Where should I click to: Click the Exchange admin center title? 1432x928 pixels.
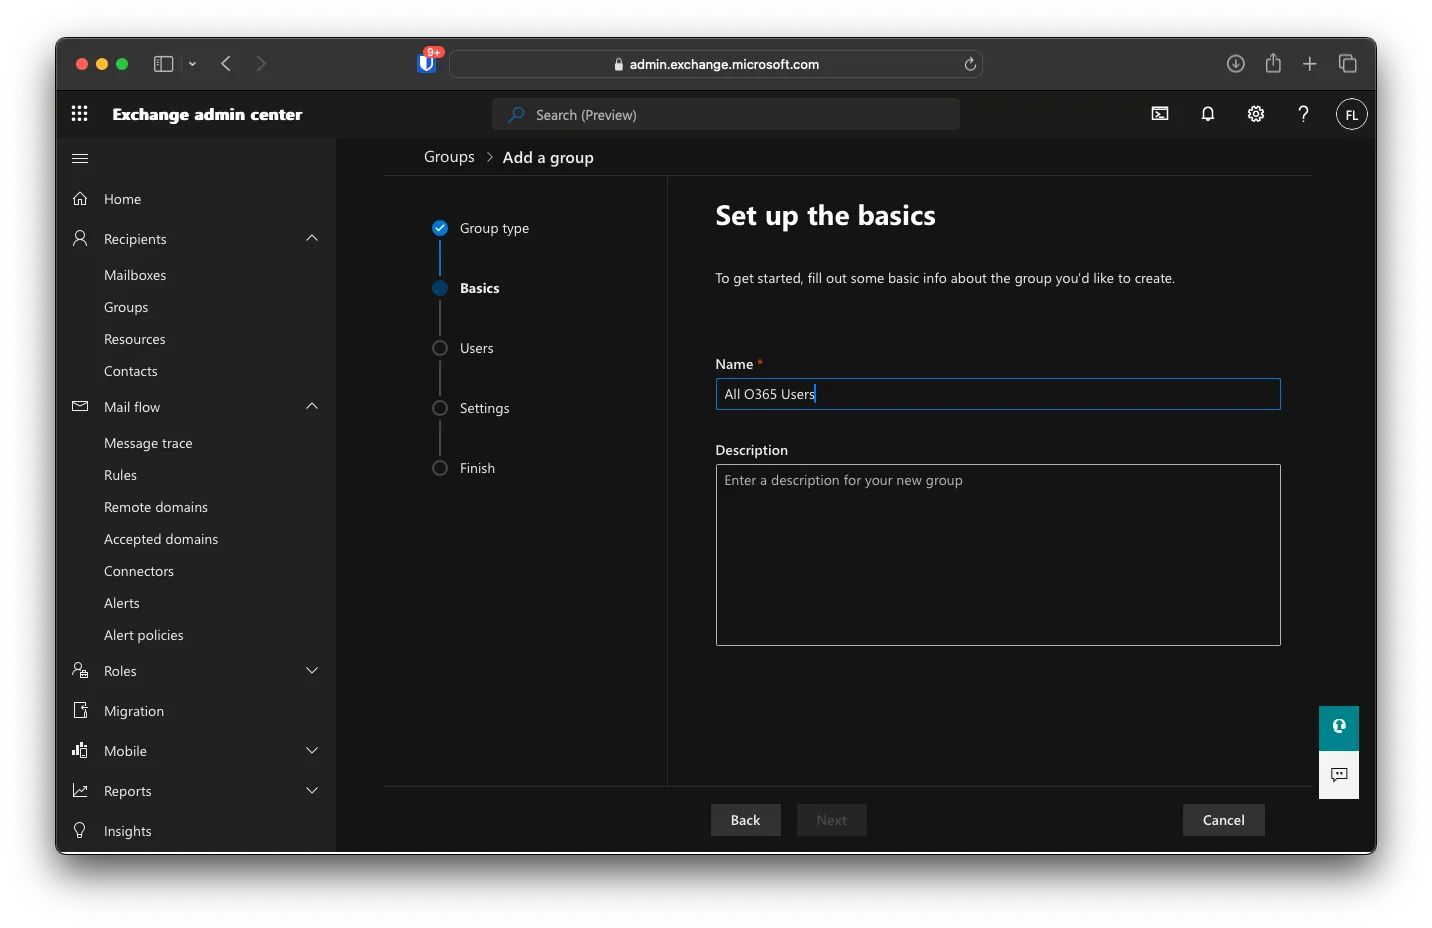click(207, 114)
